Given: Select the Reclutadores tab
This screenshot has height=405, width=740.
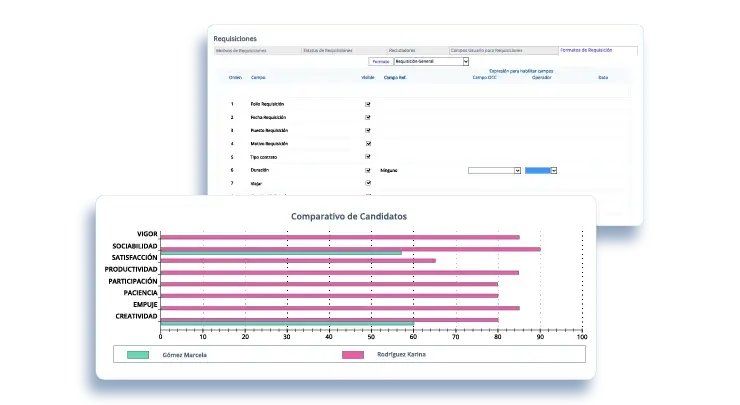Looking at the screenshot, I should click(x=402, y=50).
